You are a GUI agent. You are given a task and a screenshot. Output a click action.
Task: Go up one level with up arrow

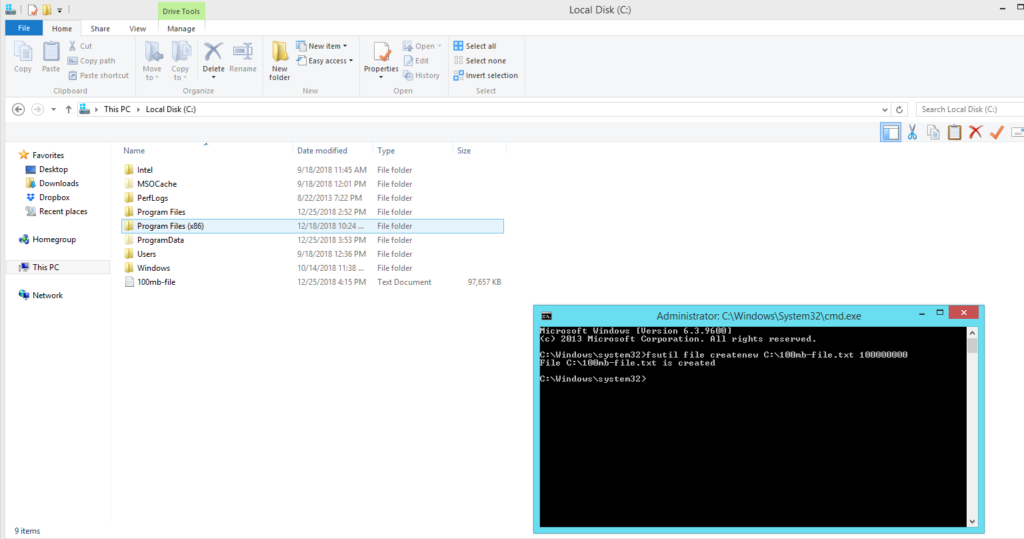68,109
